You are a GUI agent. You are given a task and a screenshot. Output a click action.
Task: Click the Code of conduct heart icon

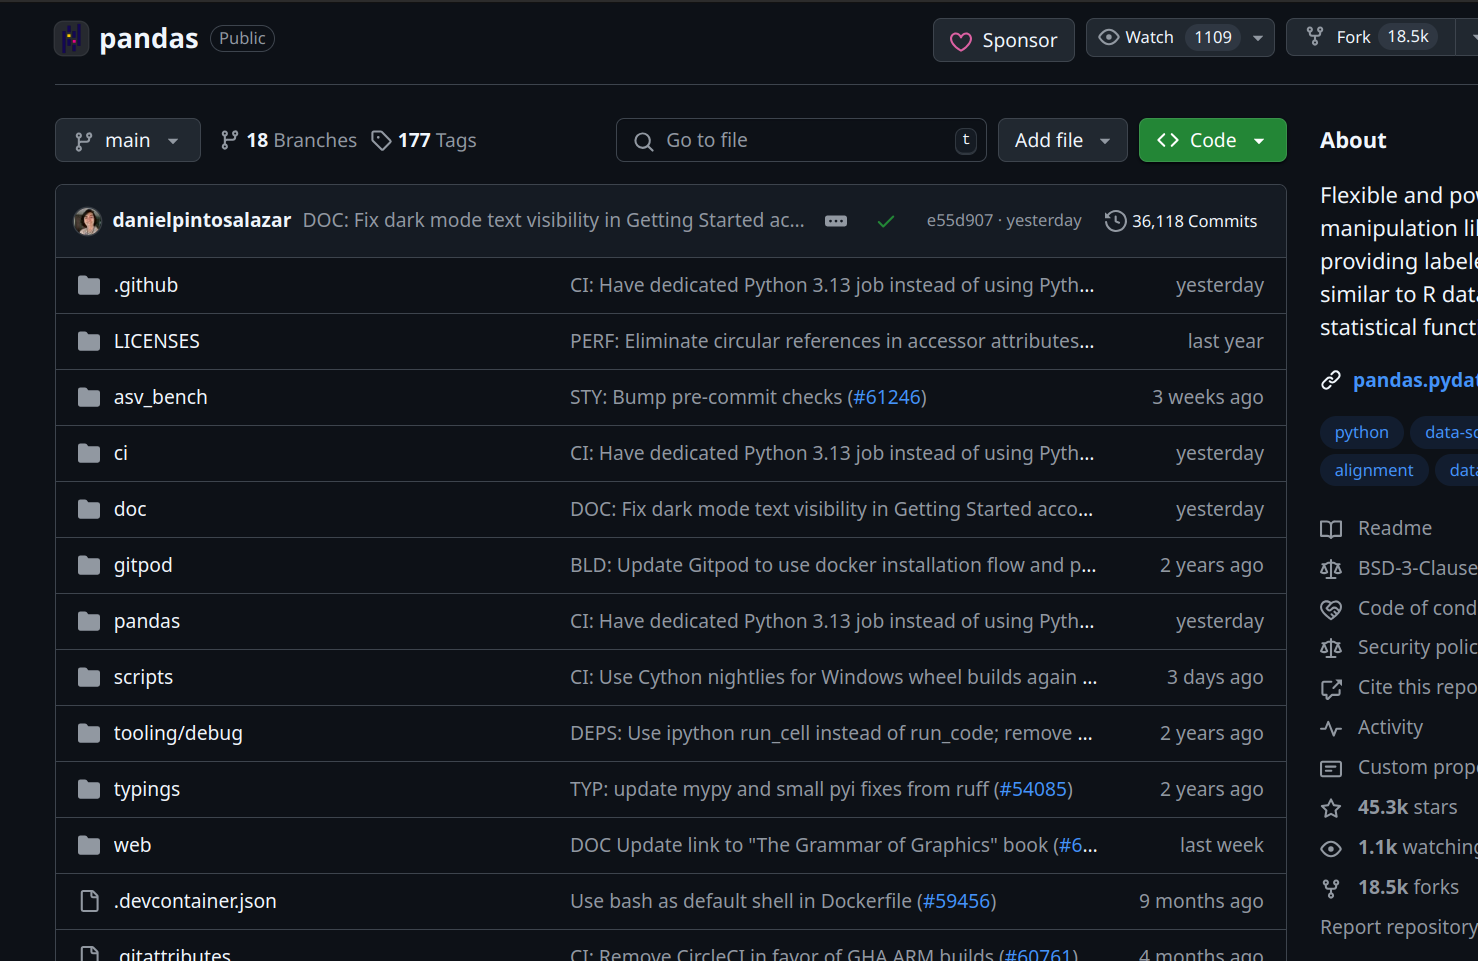coord(1331,609)
